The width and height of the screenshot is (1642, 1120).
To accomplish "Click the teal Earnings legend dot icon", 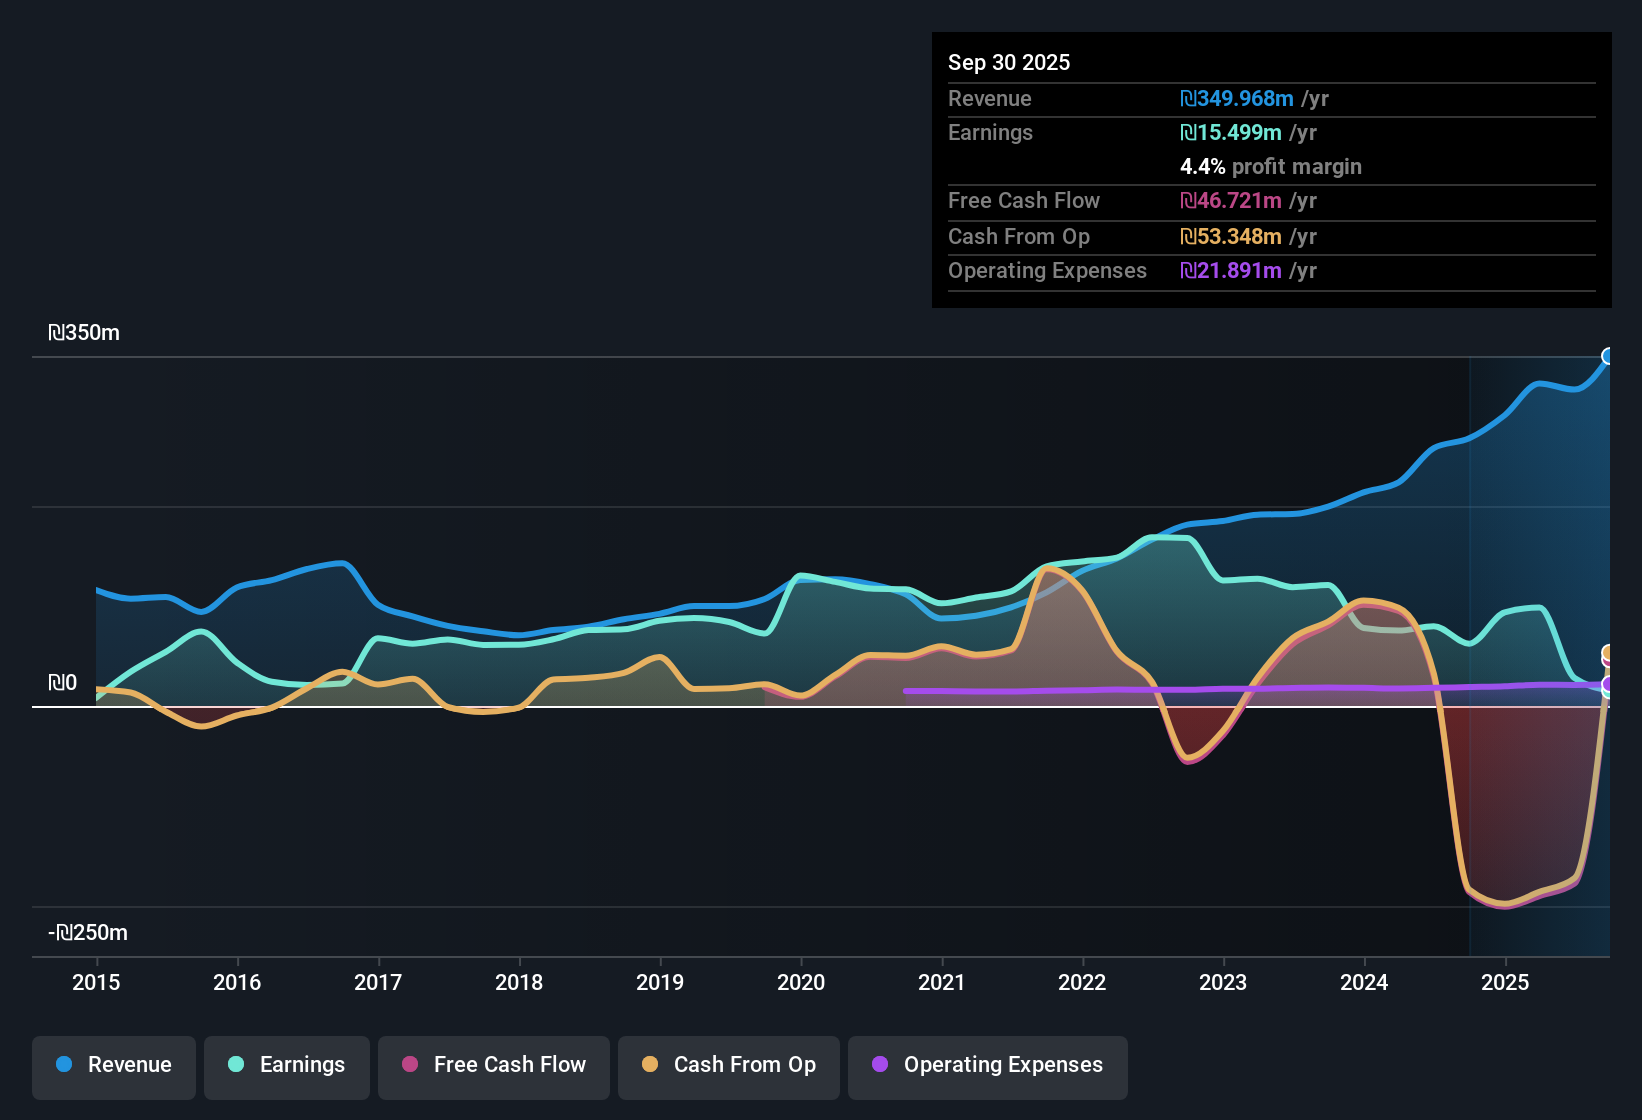I will (236, 1065).
